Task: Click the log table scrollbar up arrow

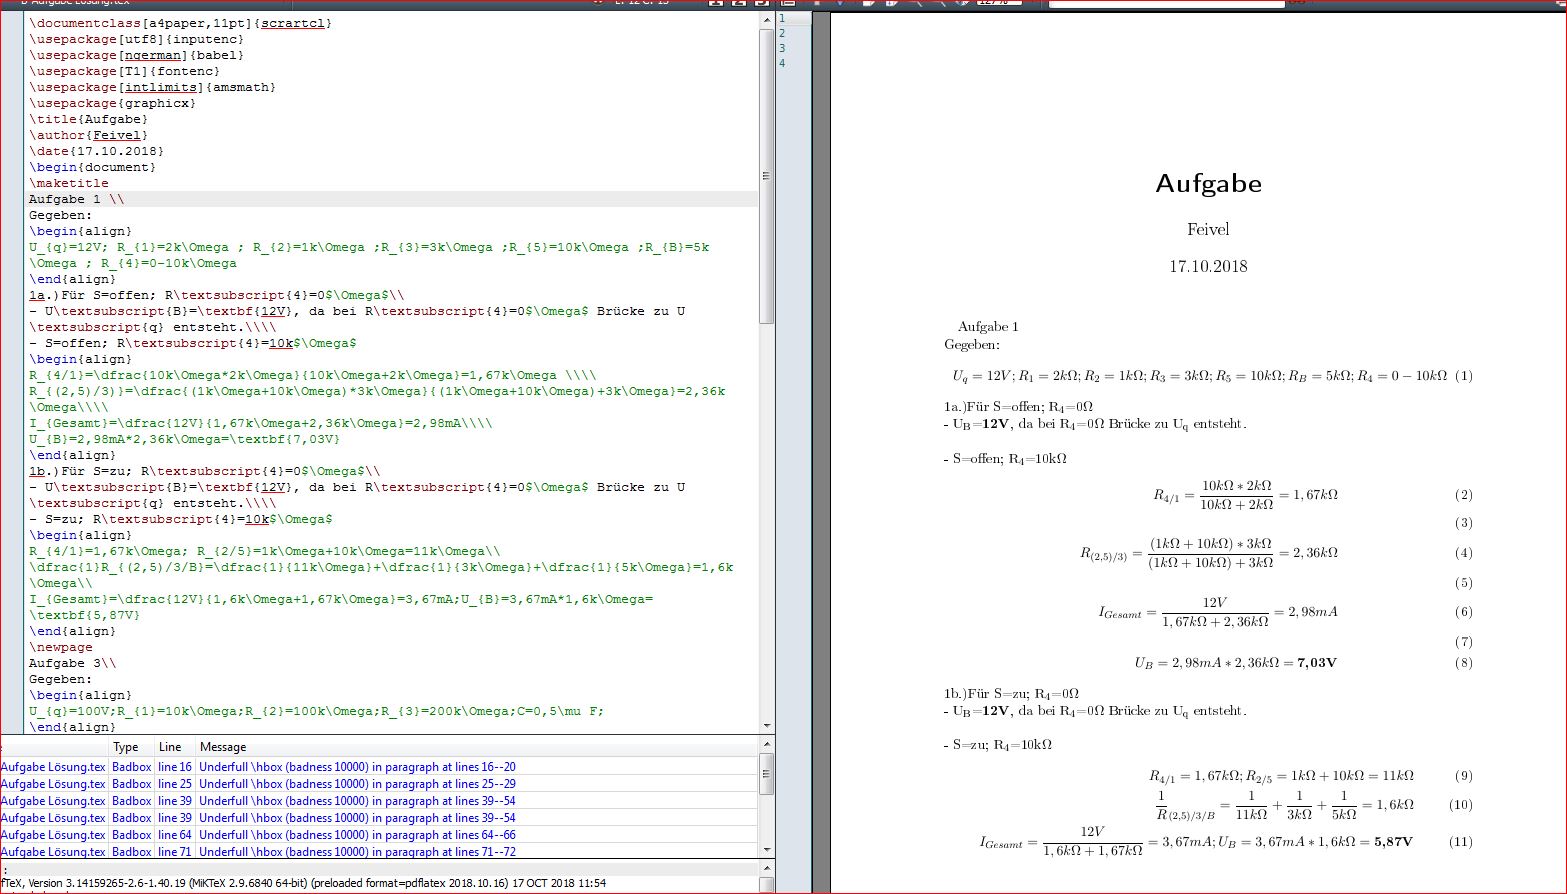Action: (x=767, y=745)
